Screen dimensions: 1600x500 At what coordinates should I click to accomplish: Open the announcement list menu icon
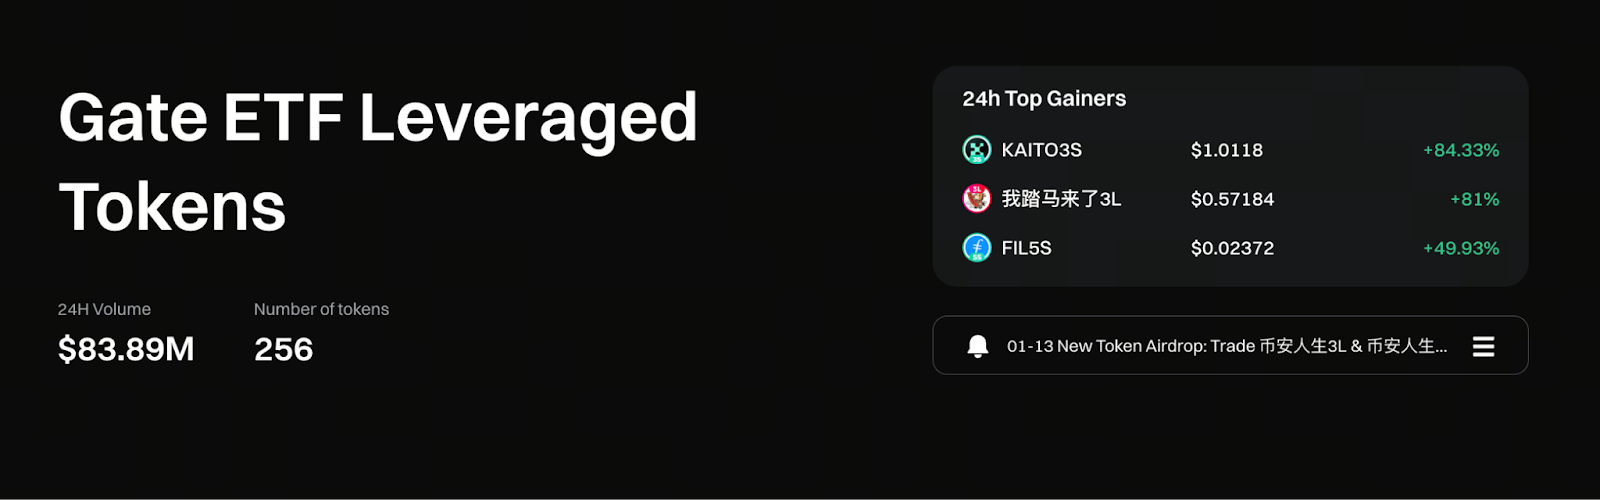[x=1483, y=346]
